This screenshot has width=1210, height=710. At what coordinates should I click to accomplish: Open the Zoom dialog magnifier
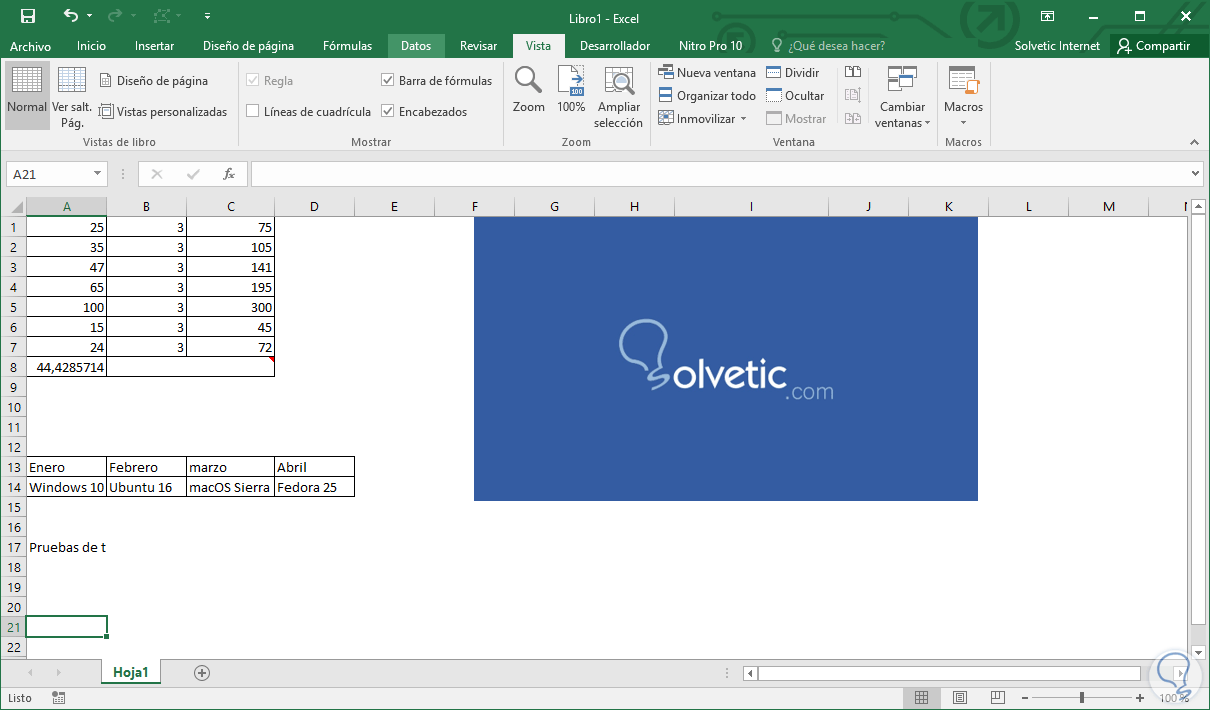528,90
